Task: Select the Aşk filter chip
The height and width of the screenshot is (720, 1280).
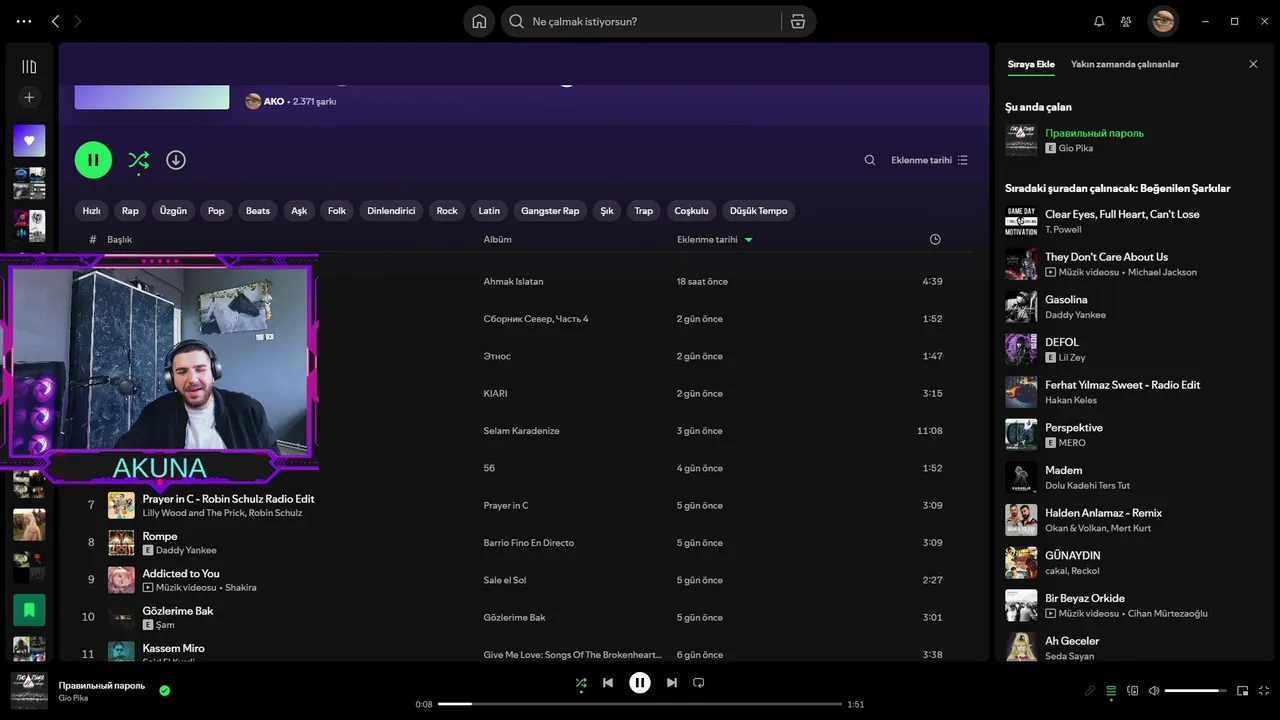Action: coord(299,211)
